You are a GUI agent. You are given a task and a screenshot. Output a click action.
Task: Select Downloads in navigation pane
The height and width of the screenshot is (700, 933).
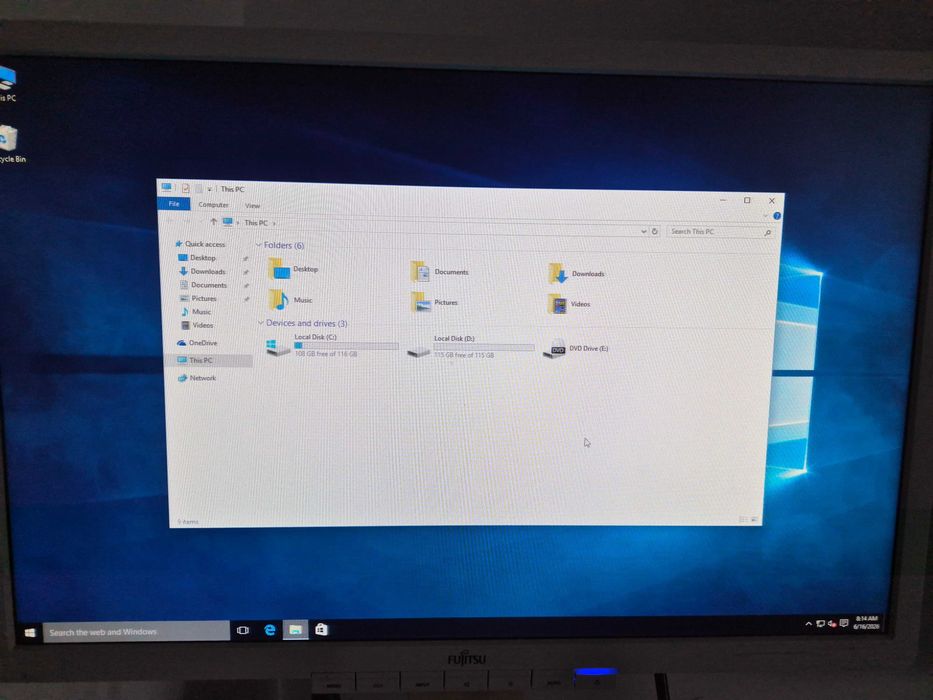point(202,271)
